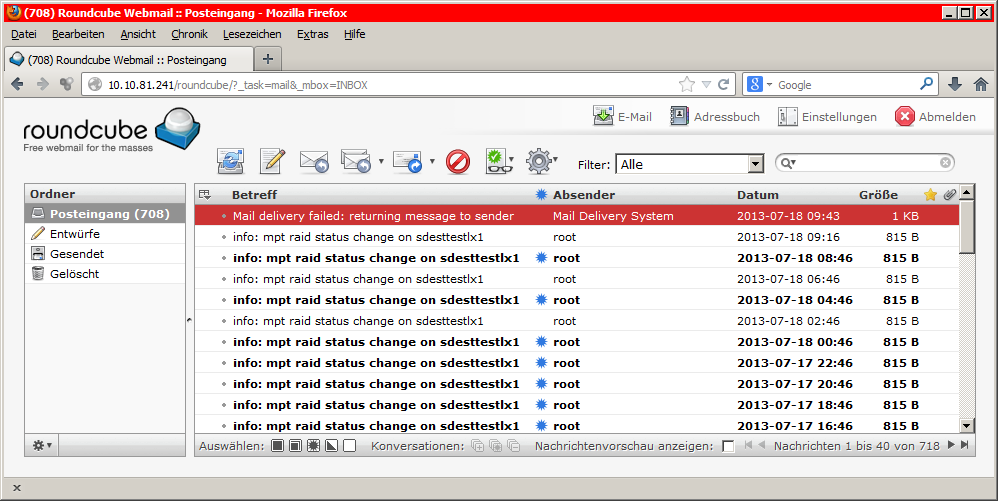Viewport: 998px width, 501px height.
Task: Open the Mail delivery failed message
Action: (373, 216)
